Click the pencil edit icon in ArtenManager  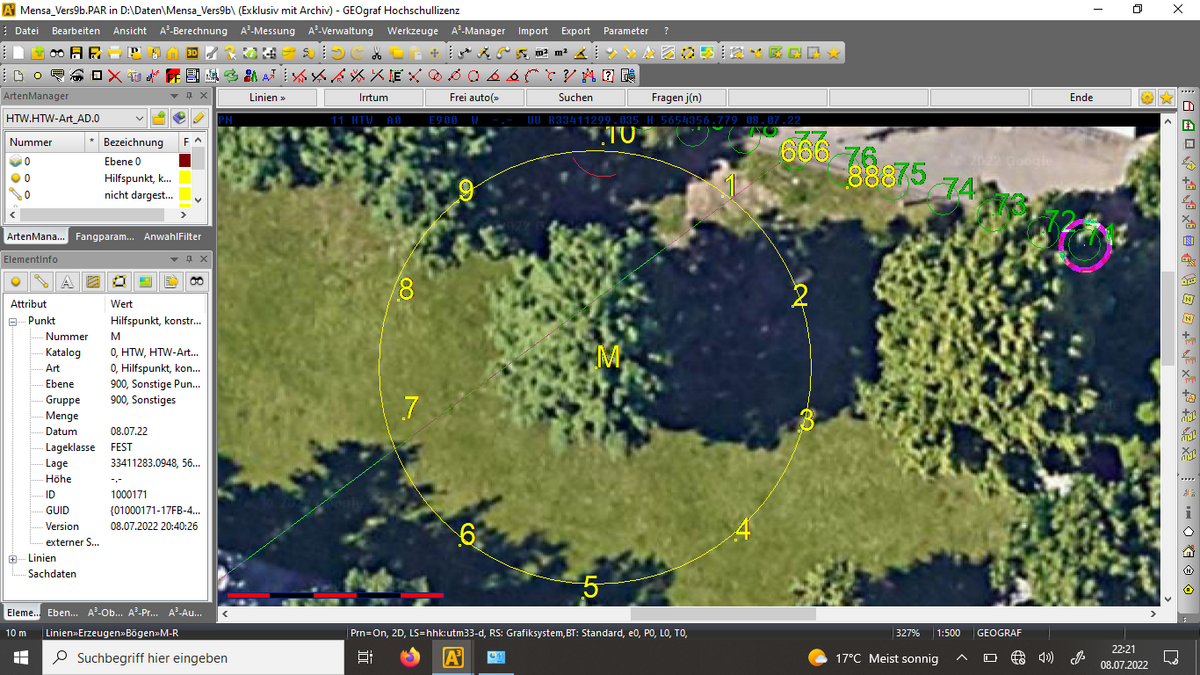[x=199, y=118]
